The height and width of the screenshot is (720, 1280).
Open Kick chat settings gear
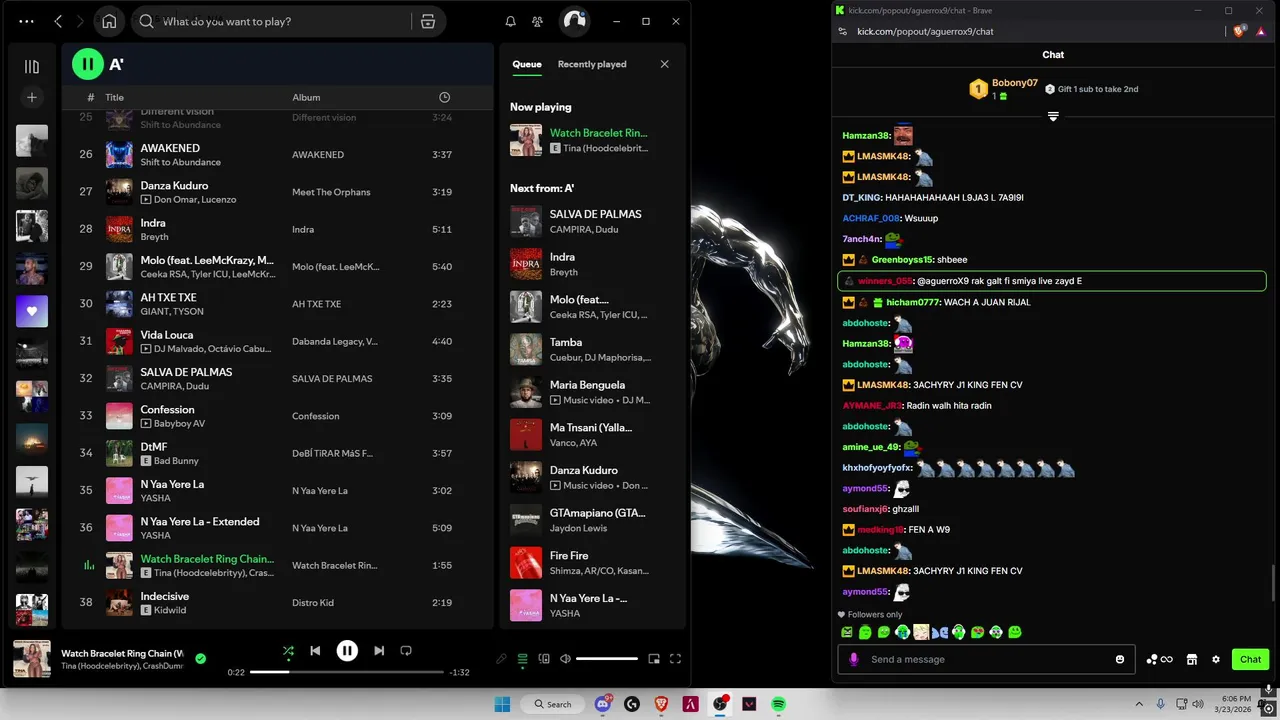(x=1216, y=659)
